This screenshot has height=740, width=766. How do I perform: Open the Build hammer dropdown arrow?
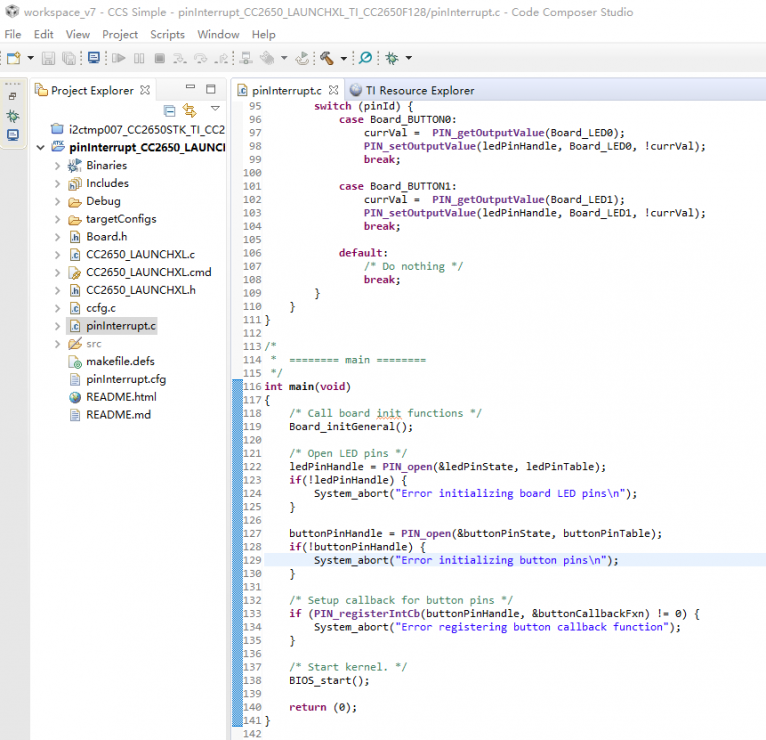[342, 60]
